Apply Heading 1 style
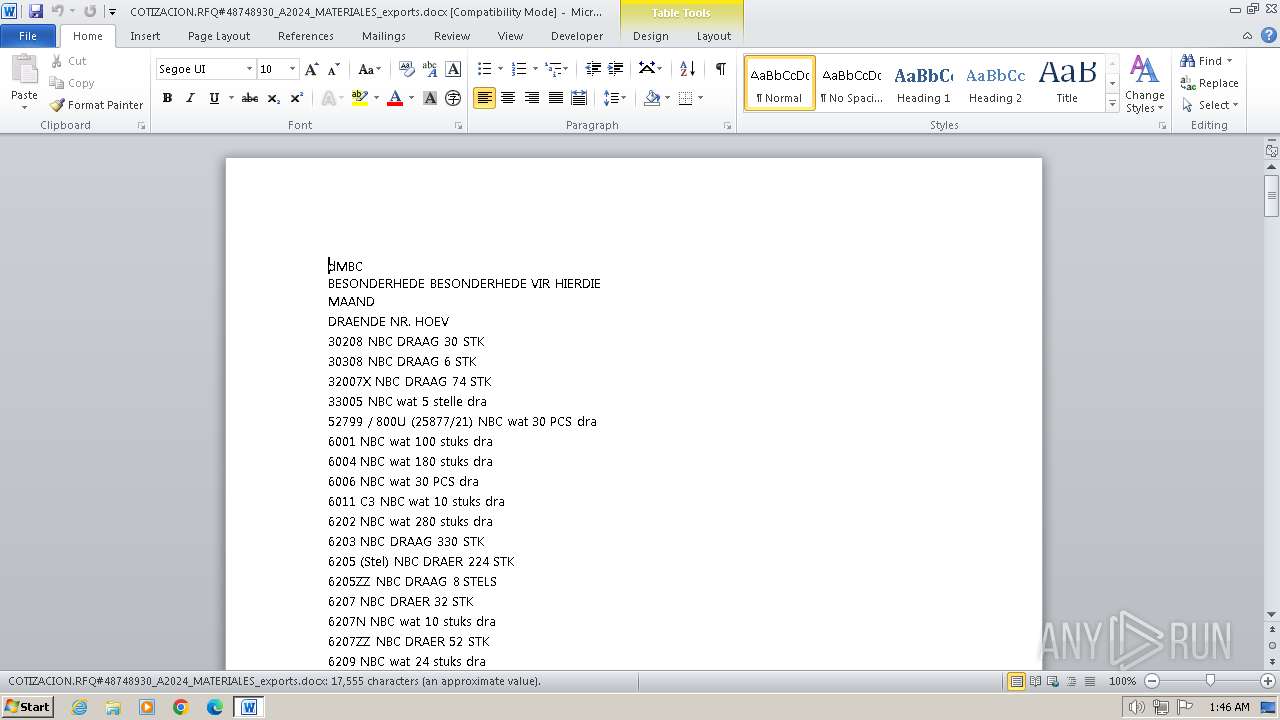Screen dimensions: 1280x720 (x=923, y=83)
